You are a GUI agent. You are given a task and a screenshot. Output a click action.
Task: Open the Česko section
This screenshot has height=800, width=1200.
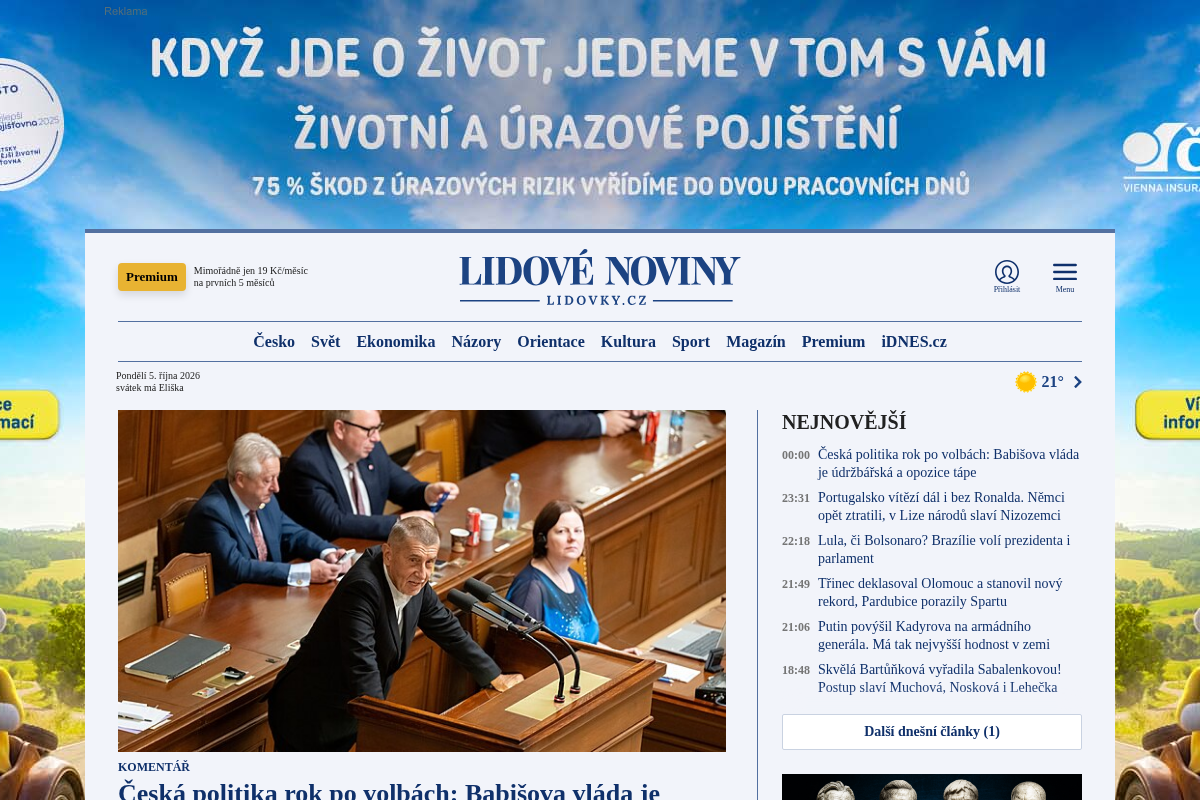[x=274, y=342]
